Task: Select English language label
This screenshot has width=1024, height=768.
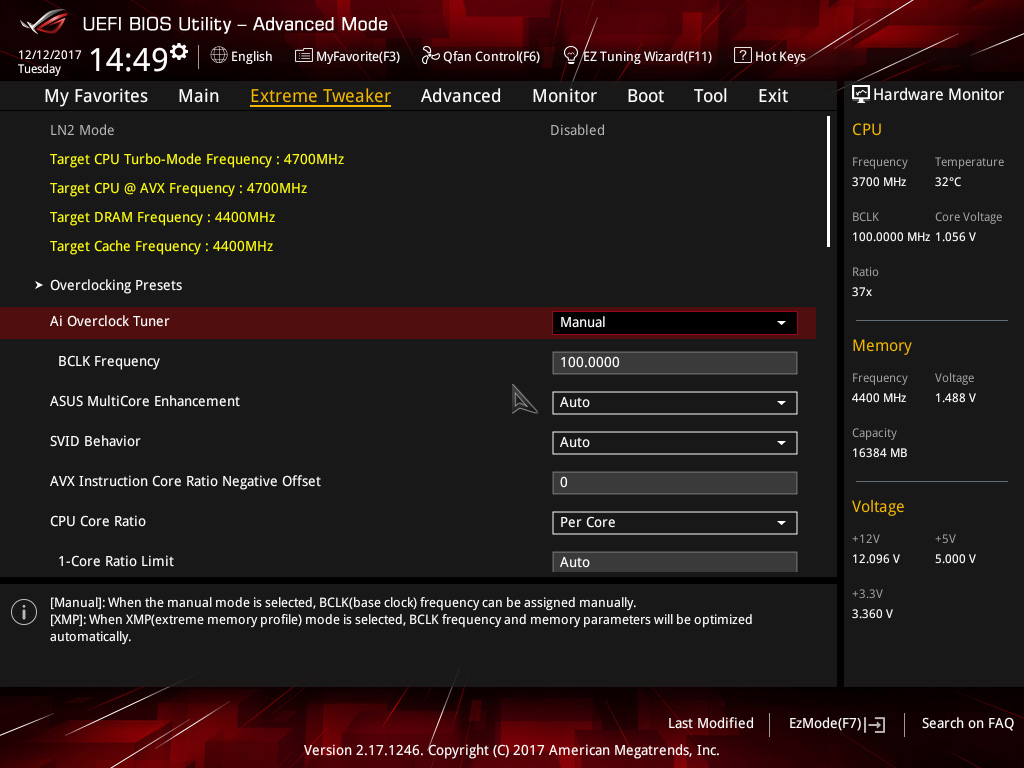Action: [x=251, y=56]
